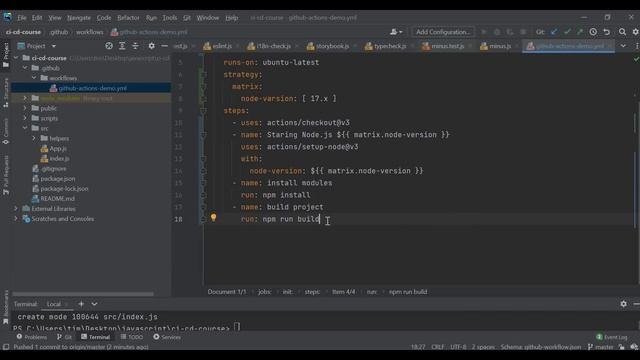Click the select opened file target icon
This screenshot has height=360, width=640.
click(x=109, y=46)
